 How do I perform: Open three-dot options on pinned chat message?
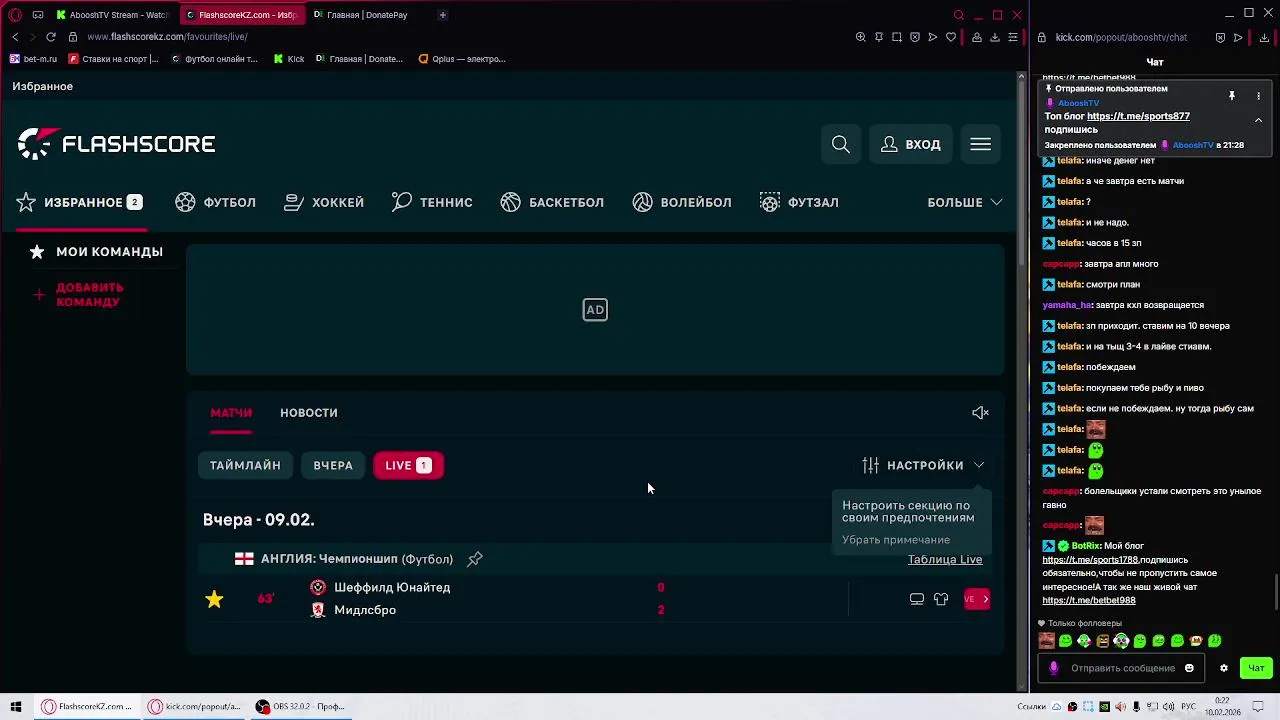pyautogui.click(x=1258, y=96)
